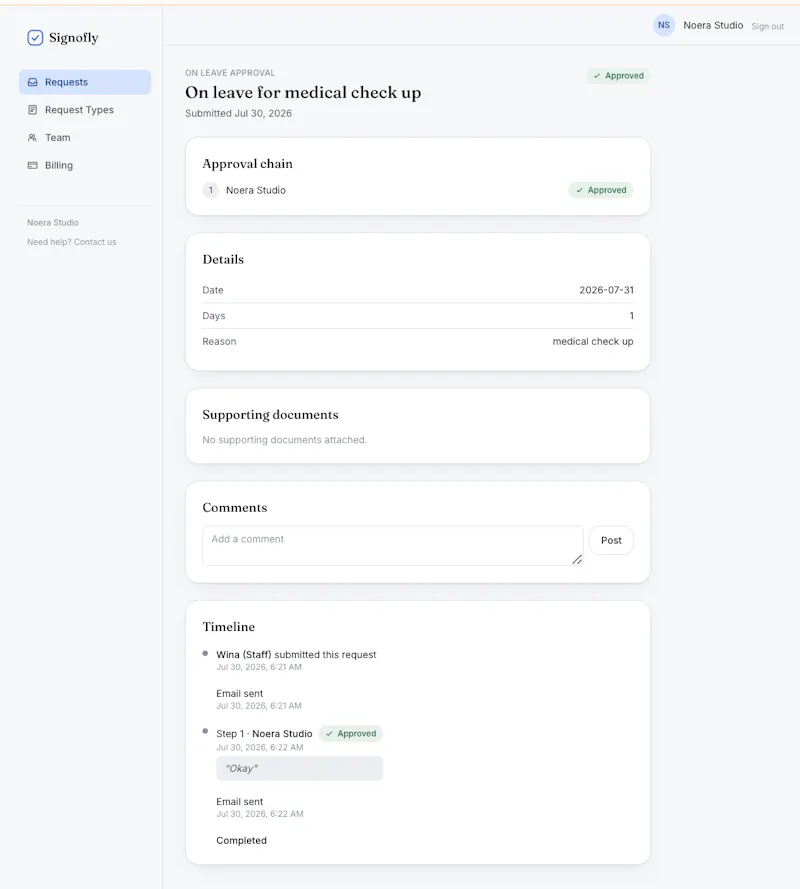This screenshot has width=800, height=889.
Task: Click the Requests inbox icon in sidebar
Action: (x=33, y=82)
